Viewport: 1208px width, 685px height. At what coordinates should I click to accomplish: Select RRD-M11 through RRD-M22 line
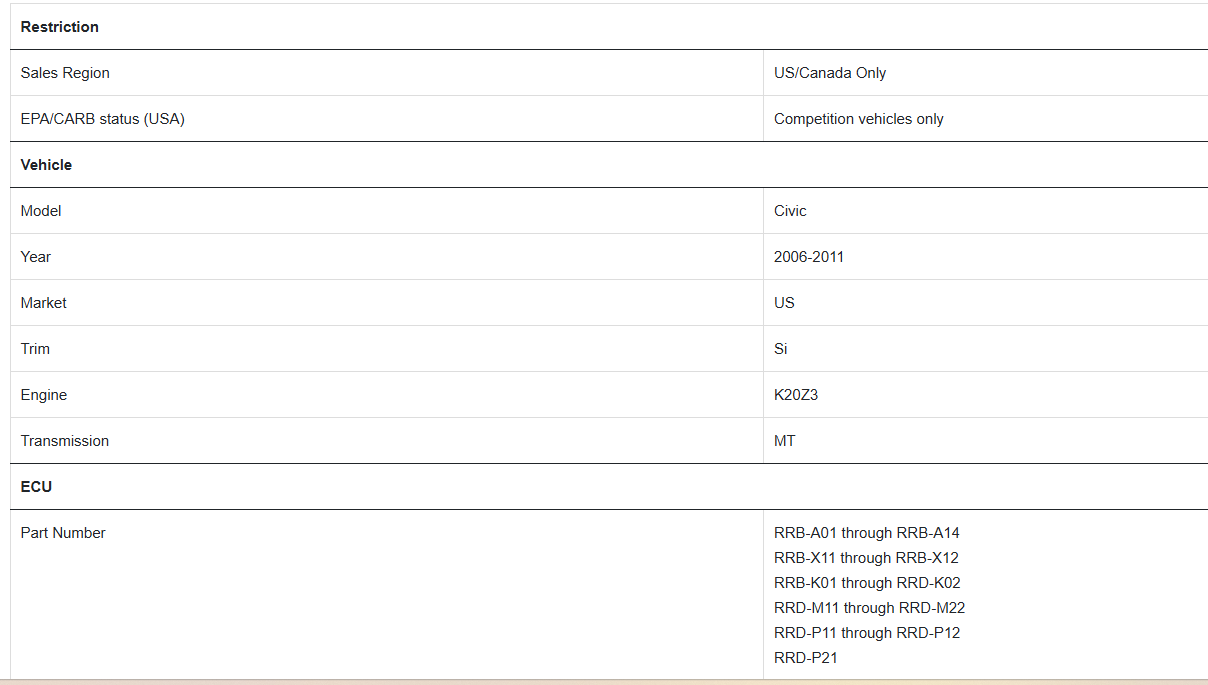(869, 608)
